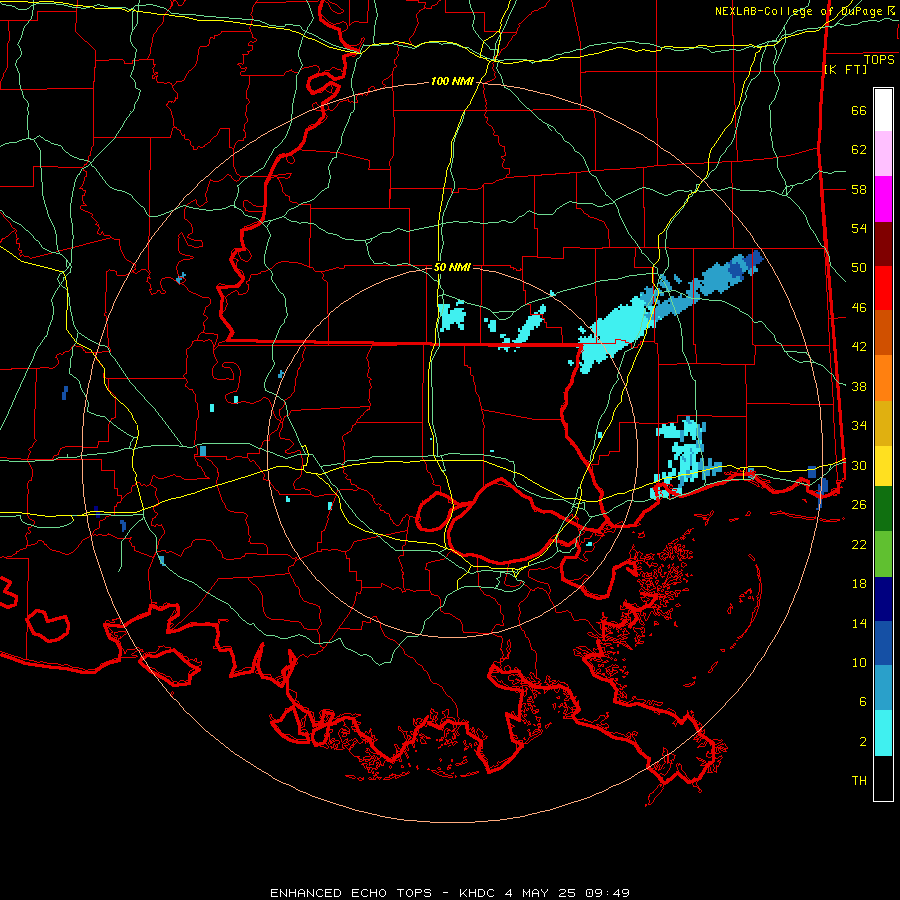
Task: Click the "30" legend value
Action: (x=859, y=465)
